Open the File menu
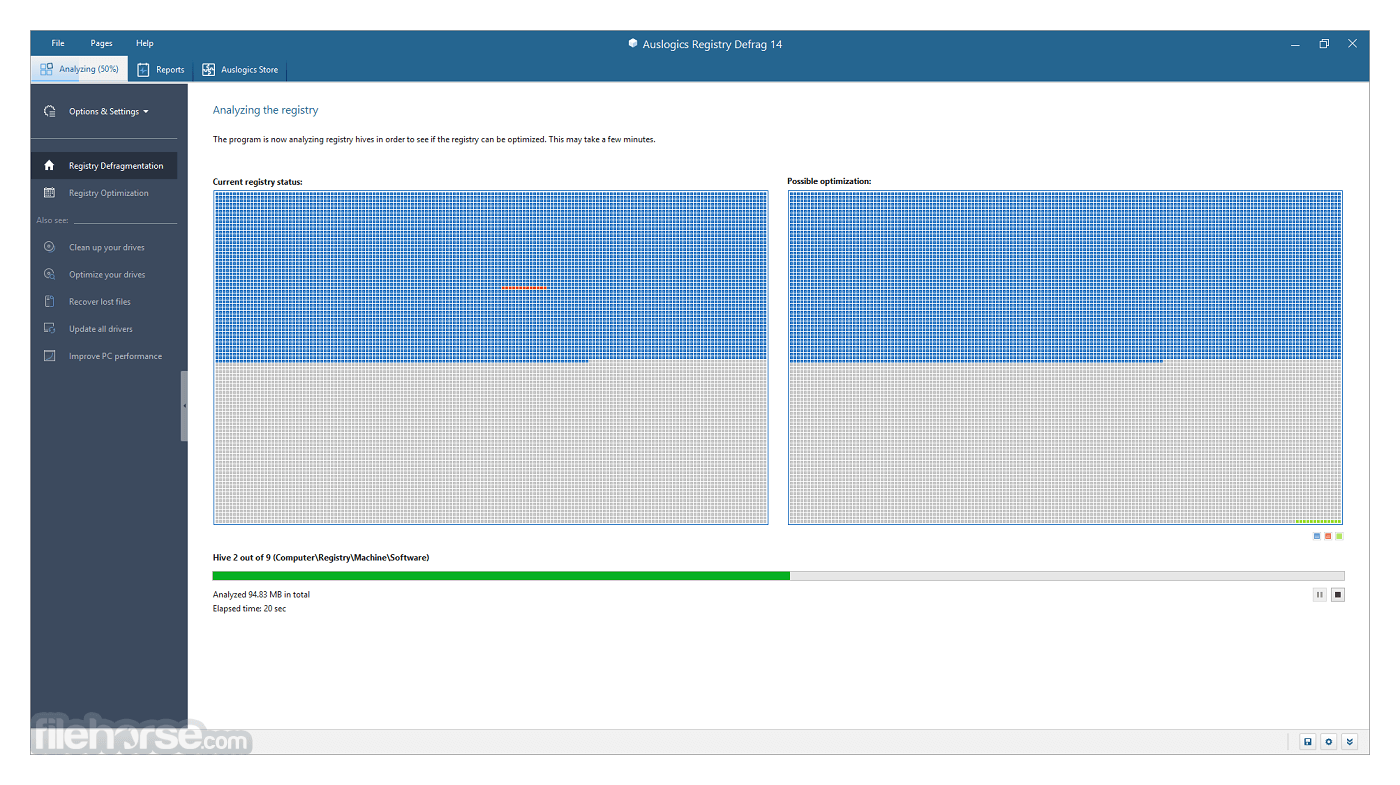The image size is (1400, 785). point(58,43)
